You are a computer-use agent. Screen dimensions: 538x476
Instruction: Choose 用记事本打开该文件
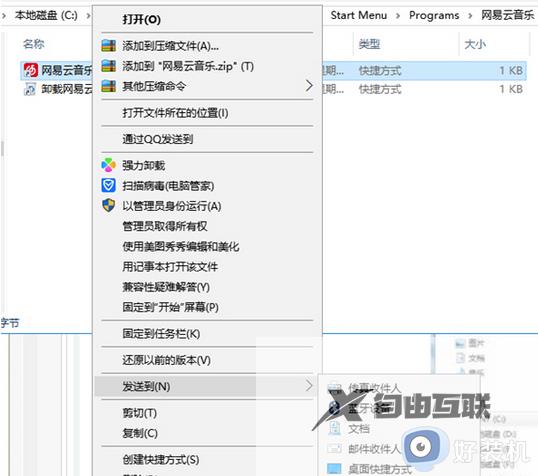coord(170,267)
